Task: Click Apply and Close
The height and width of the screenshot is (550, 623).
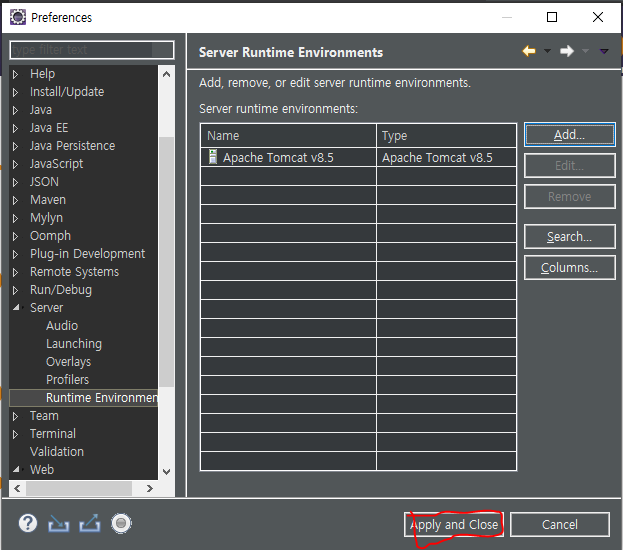Action: point(454,525)
